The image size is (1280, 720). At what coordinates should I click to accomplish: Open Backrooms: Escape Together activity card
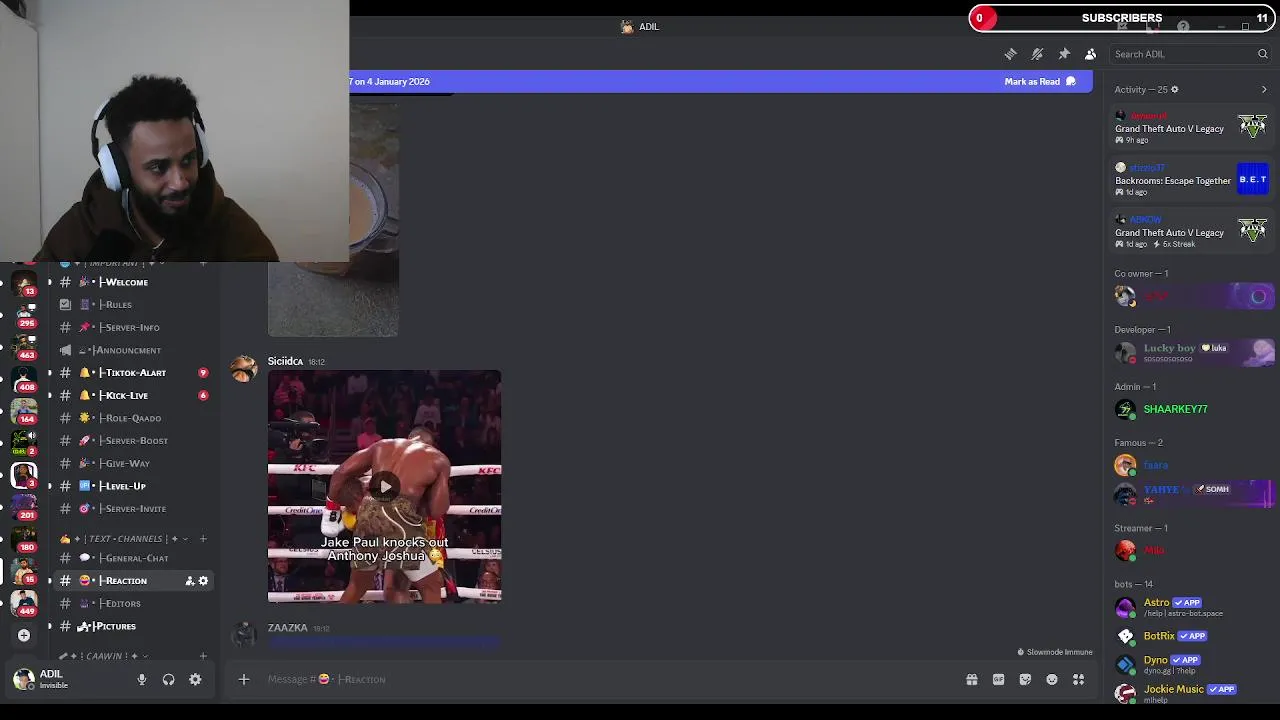(1191, 180)
